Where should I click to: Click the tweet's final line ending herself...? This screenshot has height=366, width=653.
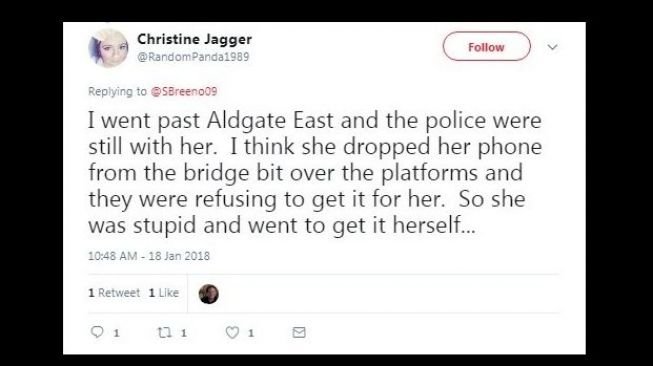[282, 226]
